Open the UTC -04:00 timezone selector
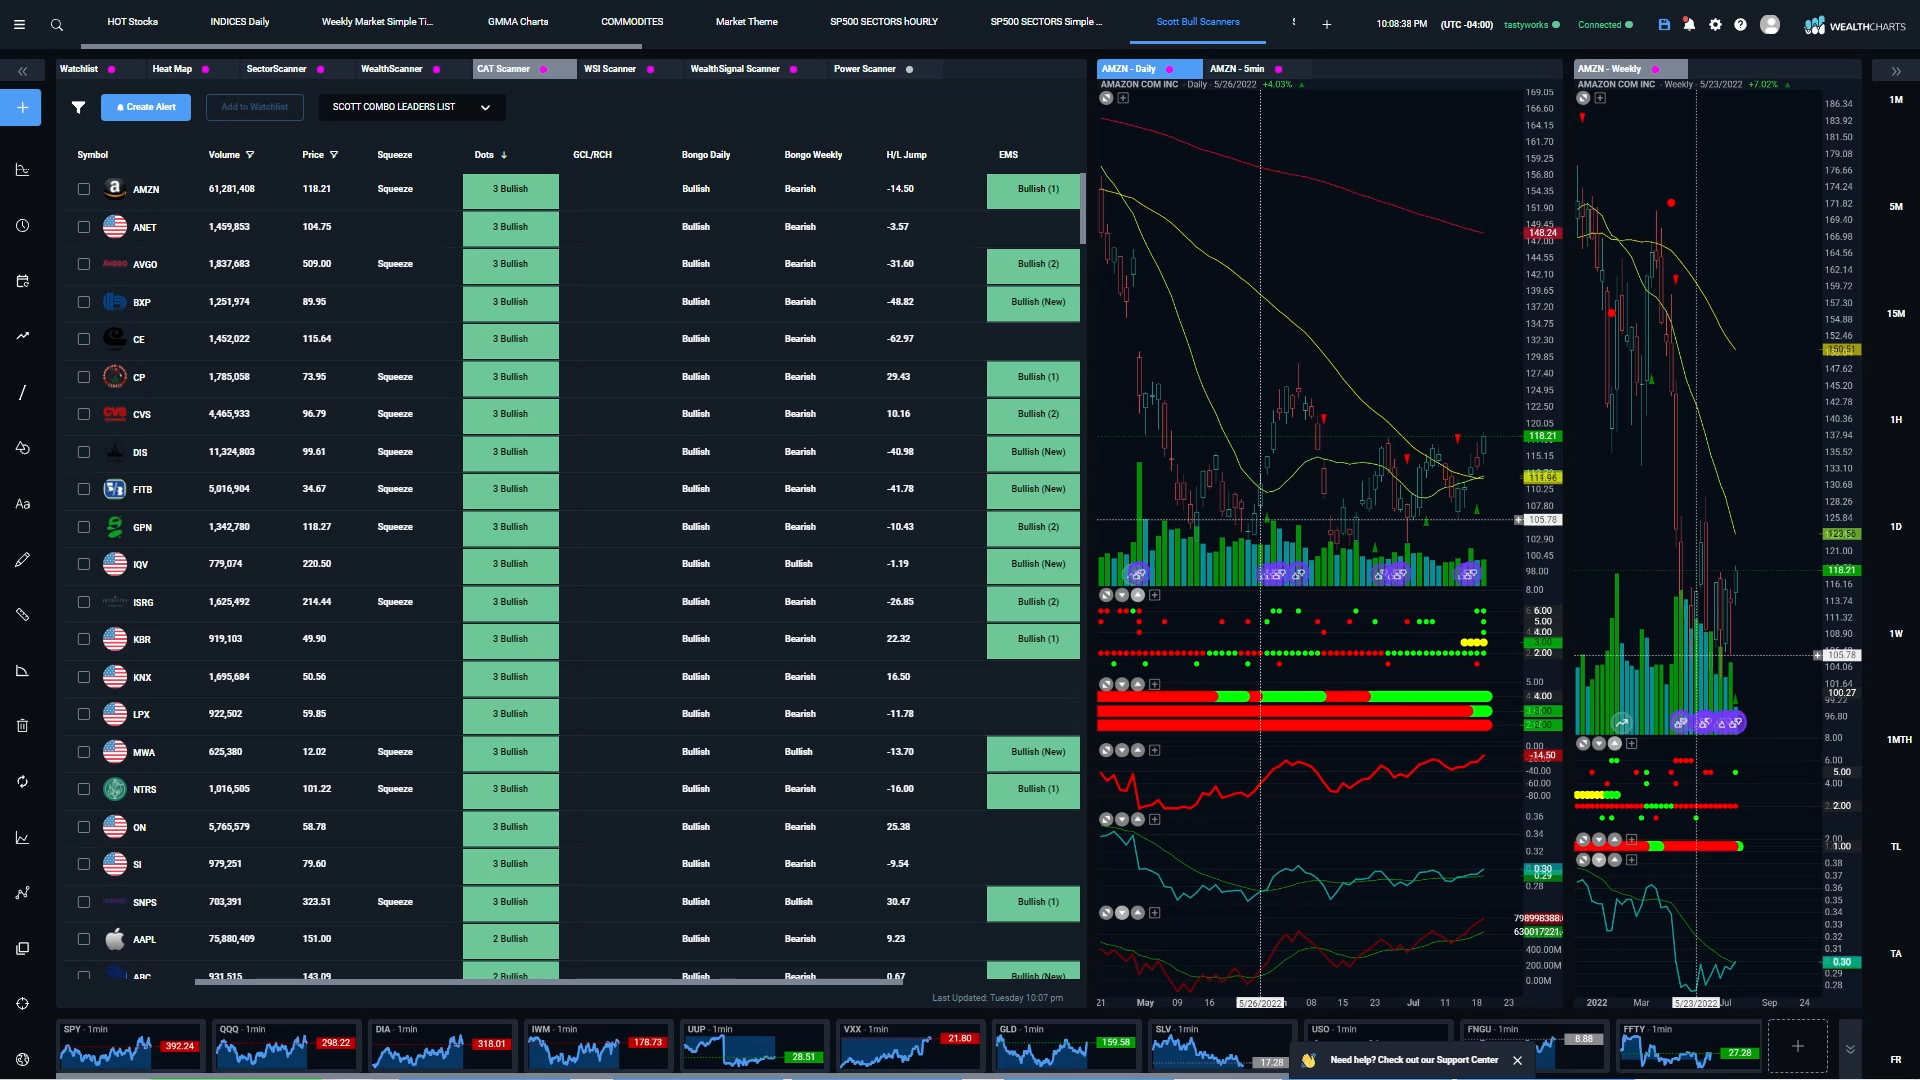Screen dimensions: 1920x1080 1466,24
